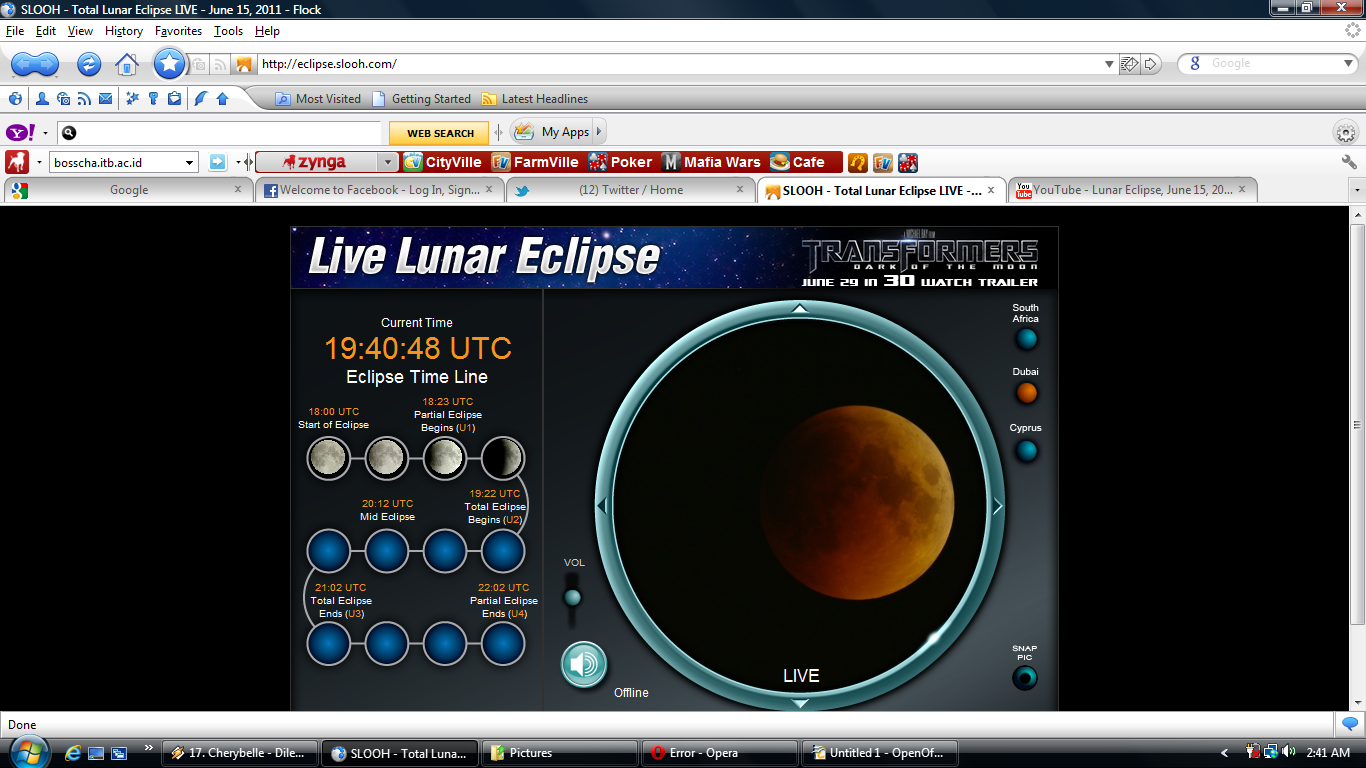Click the SNAP PIC camera button
The height and width of the screenshot is (768, 1366).
(1025, 678)
